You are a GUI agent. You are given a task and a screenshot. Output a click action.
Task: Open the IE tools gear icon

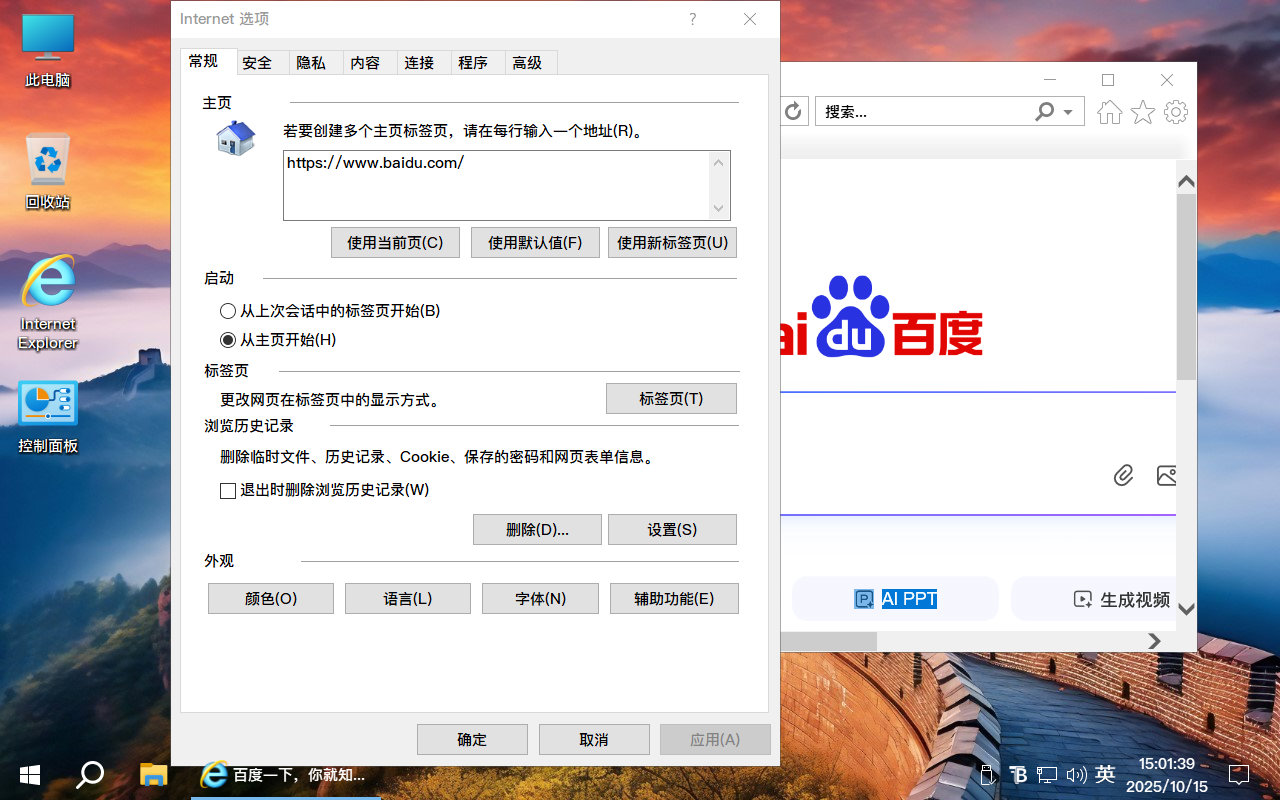click(1176, 112)
